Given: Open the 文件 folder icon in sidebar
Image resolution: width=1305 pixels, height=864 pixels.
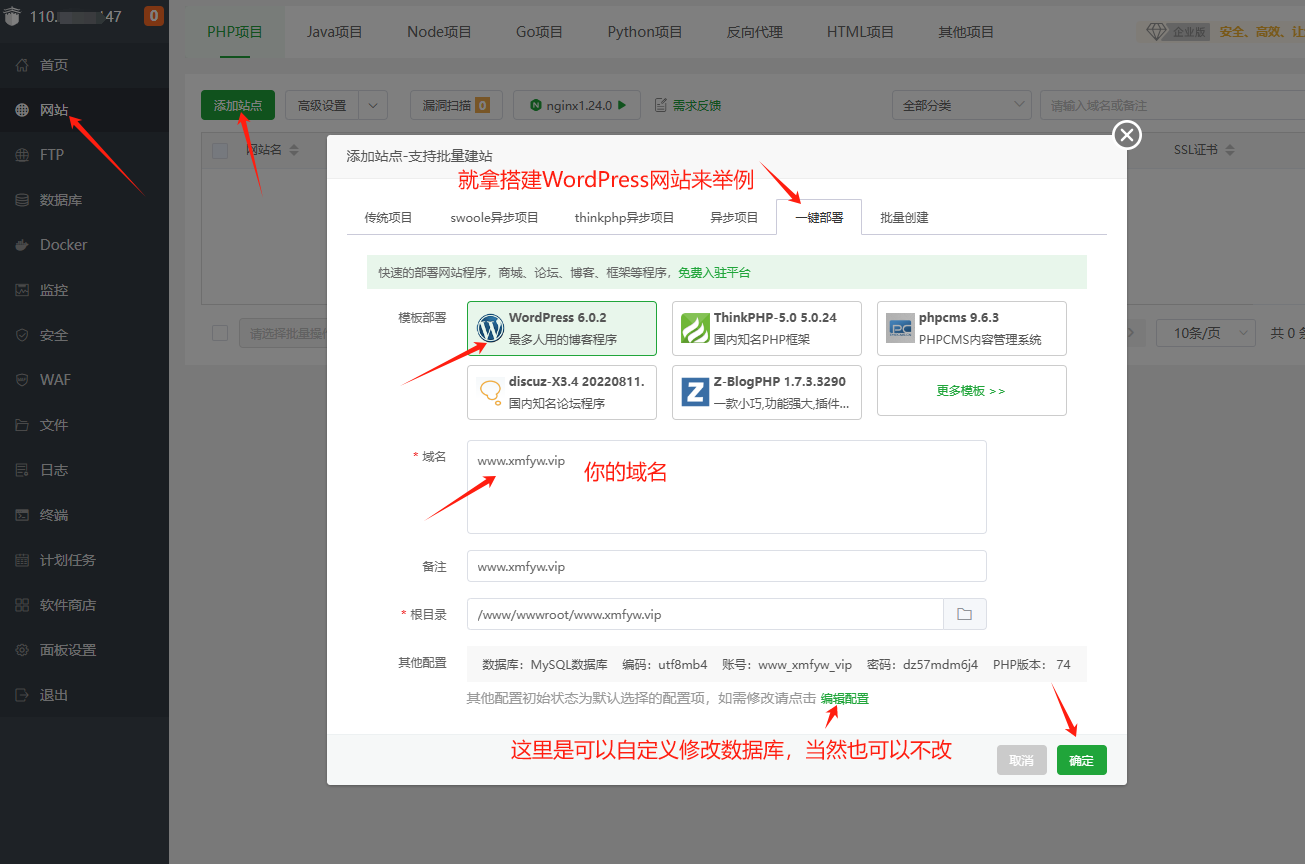Looking at the screenshot, I should point(22,425).
